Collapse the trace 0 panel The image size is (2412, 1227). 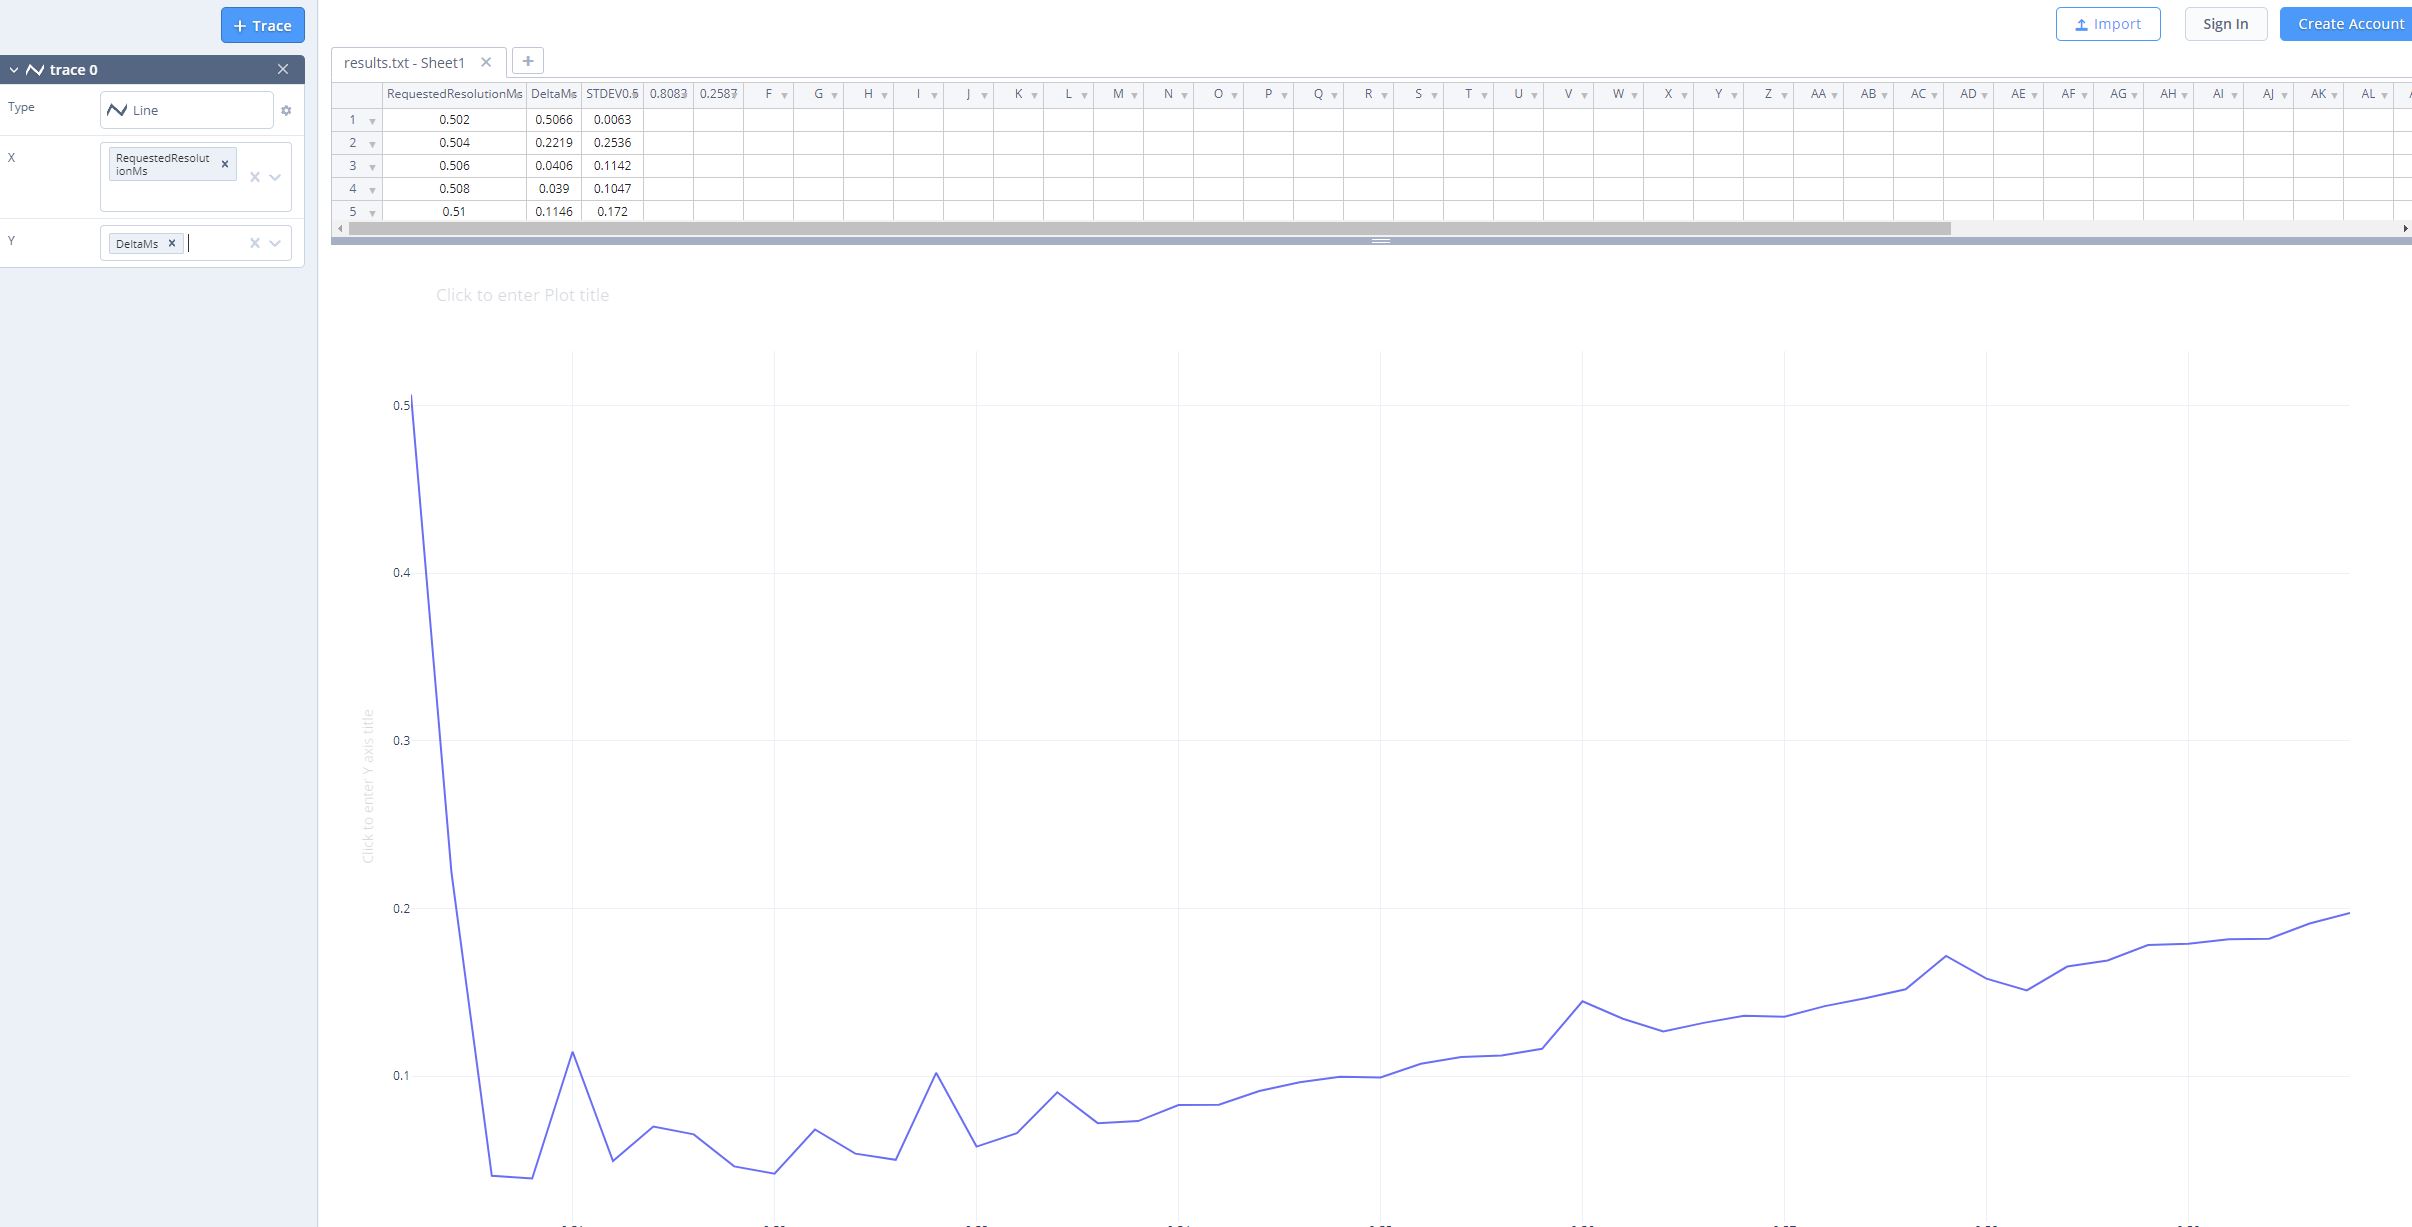click(14, 70)
